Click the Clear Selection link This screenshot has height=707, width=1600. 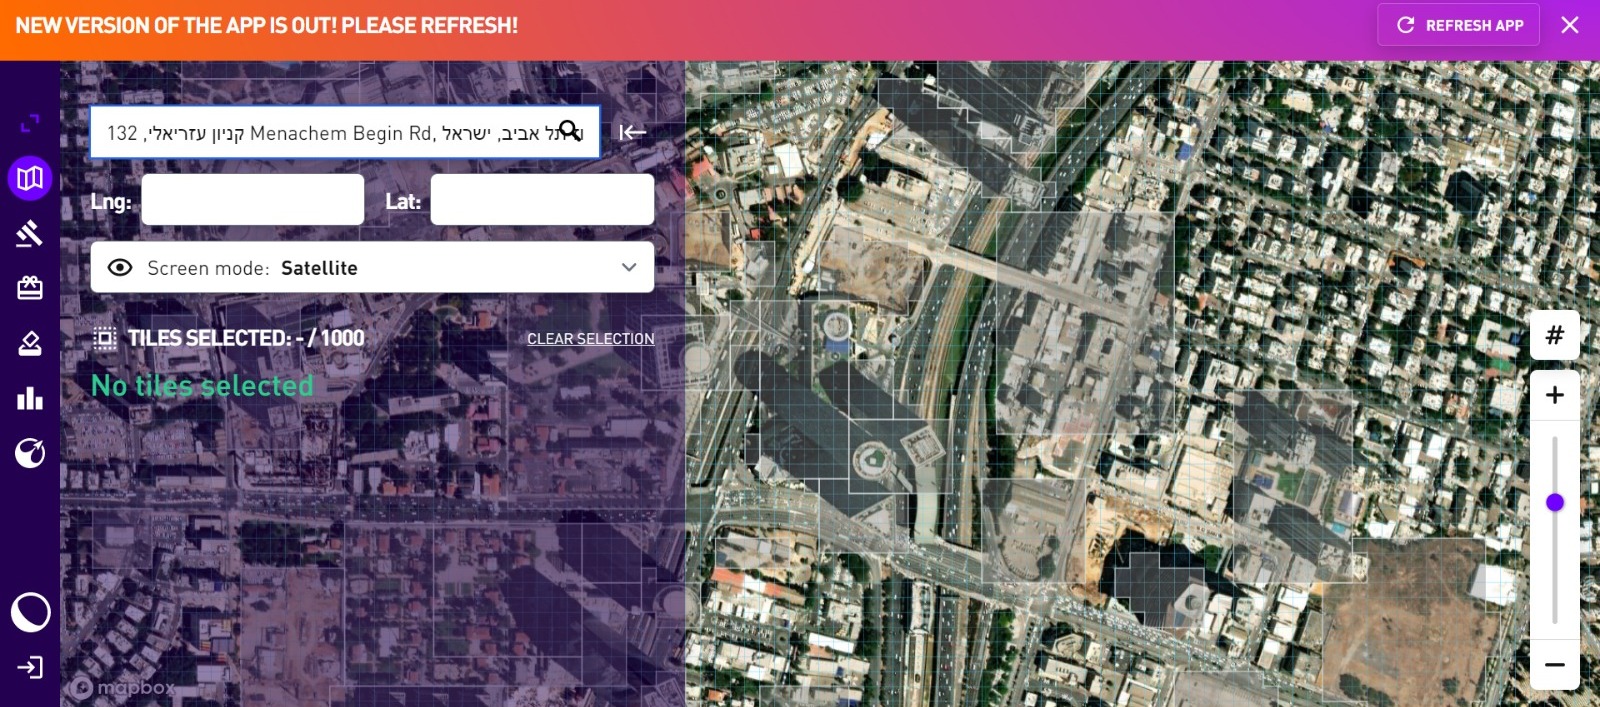point(590,339)
